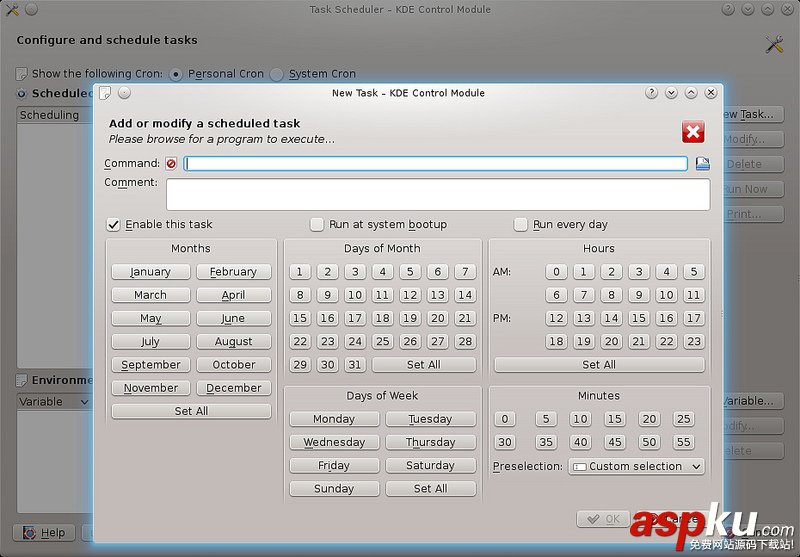Image resolution: width=800 pixels, height=557 pixels.
Task: Toggle hour 23 in Hours
Action: point(694,341)
